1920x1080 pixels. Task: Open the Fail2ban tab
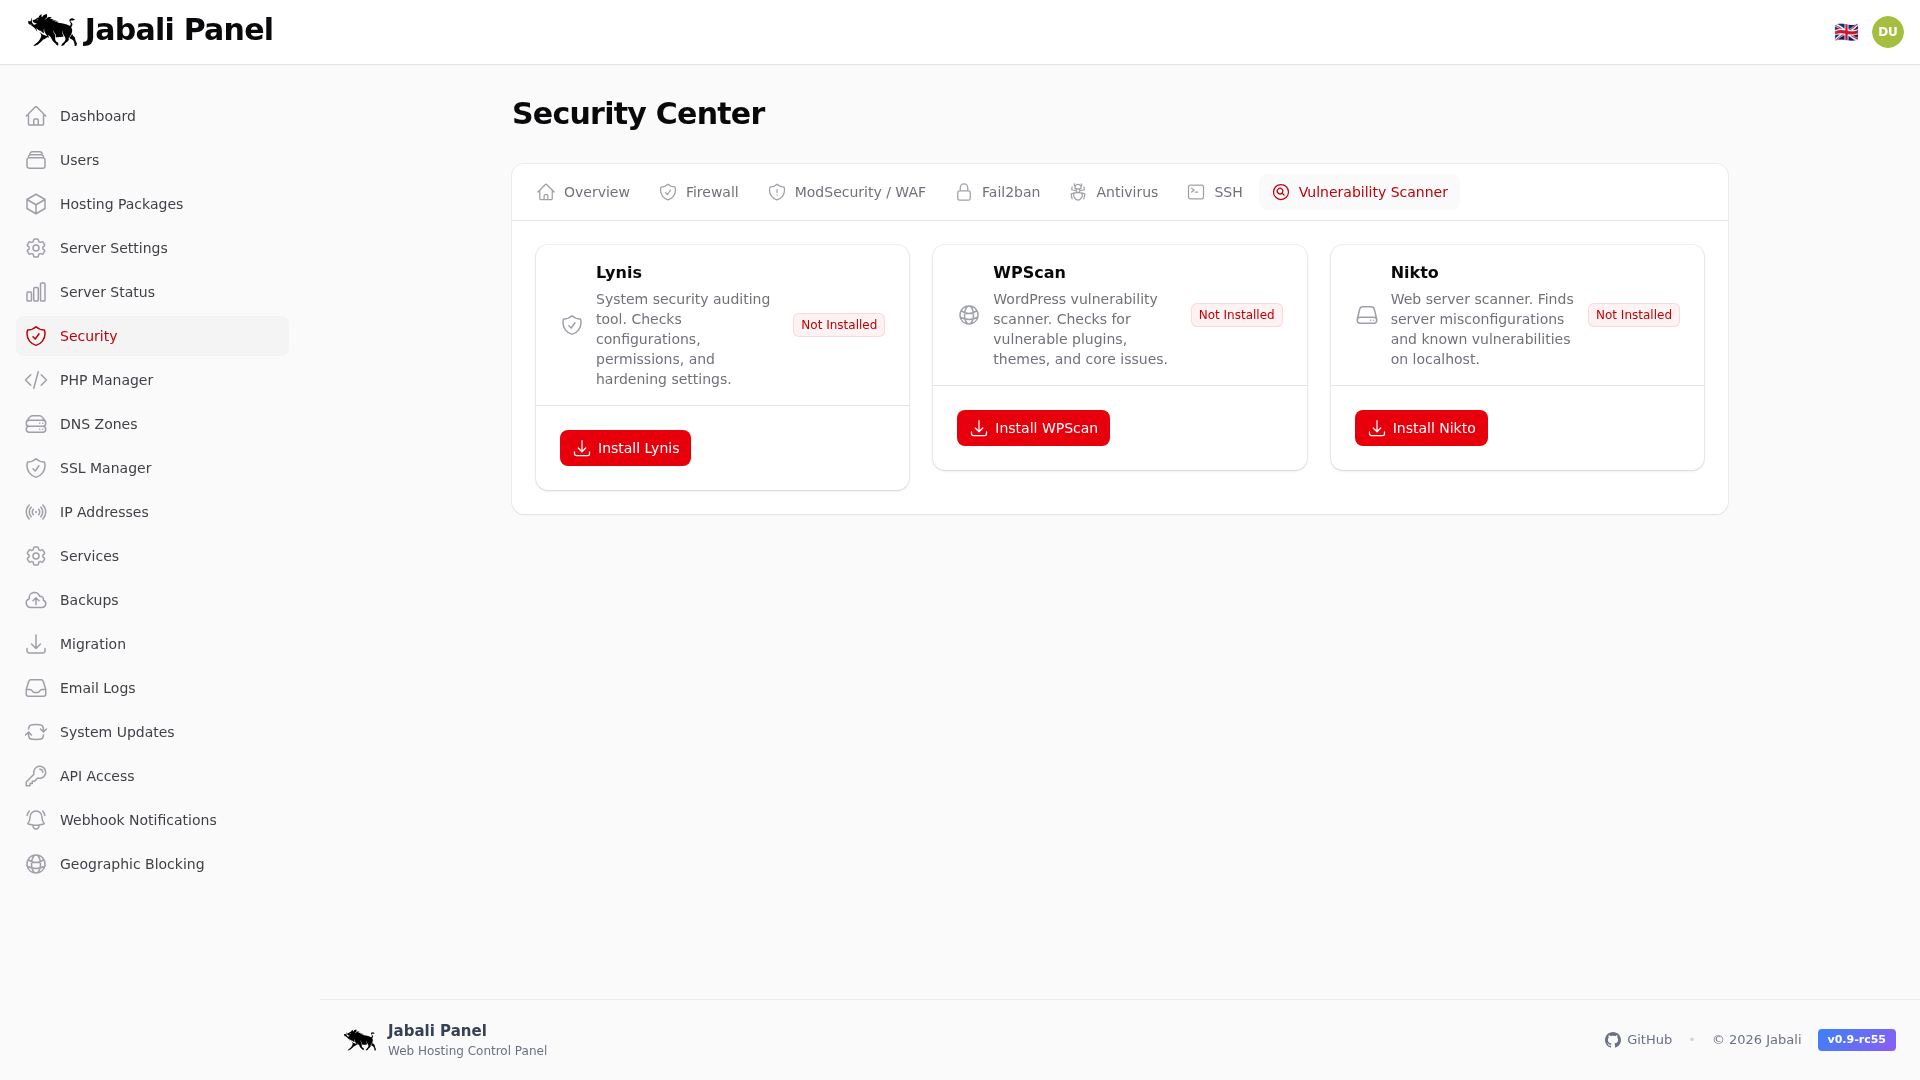(x=997, y=192)
